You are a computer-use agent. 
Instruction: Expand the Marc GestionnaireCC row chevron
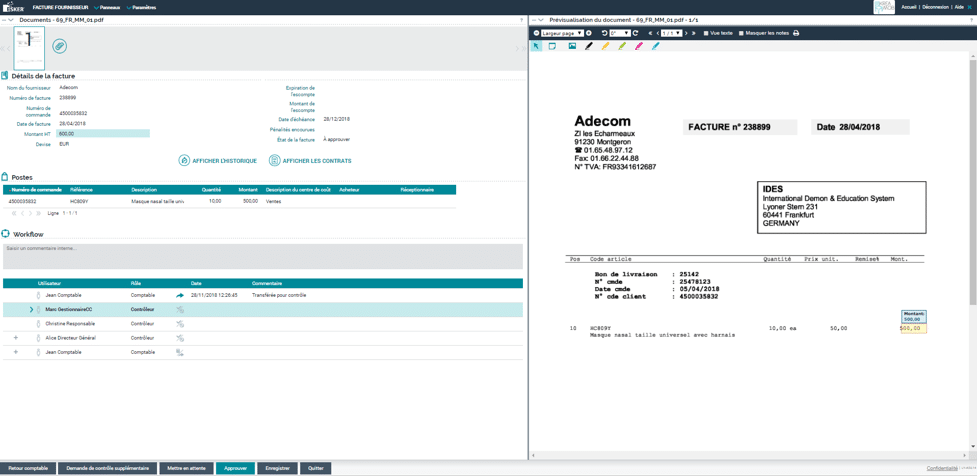pos(32,309)
